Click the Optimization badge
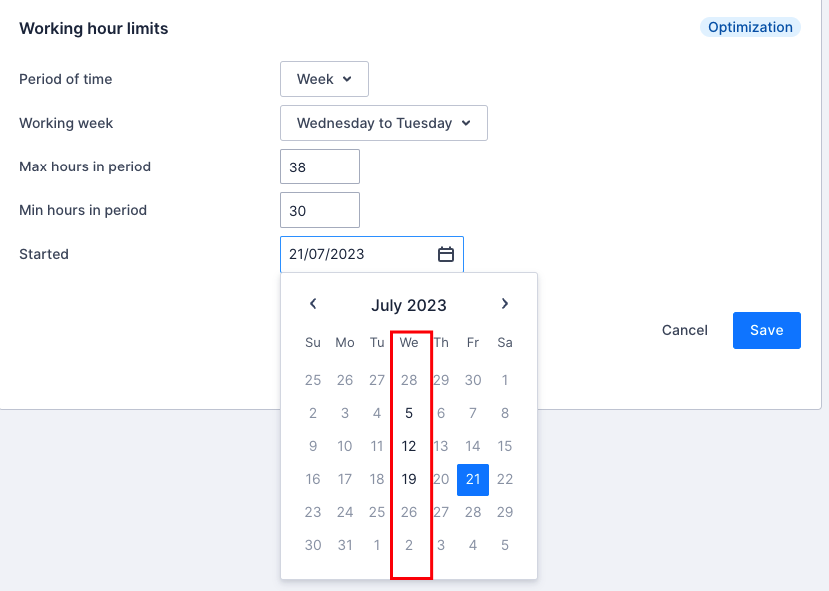This screenshot has width=829, height=591. pyautogui.click(x=749, y=27)
